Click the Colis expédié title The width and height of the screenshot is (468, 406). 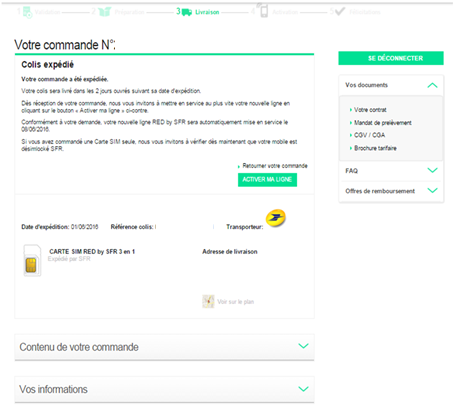pyautogui.click(x=47, y=64)
